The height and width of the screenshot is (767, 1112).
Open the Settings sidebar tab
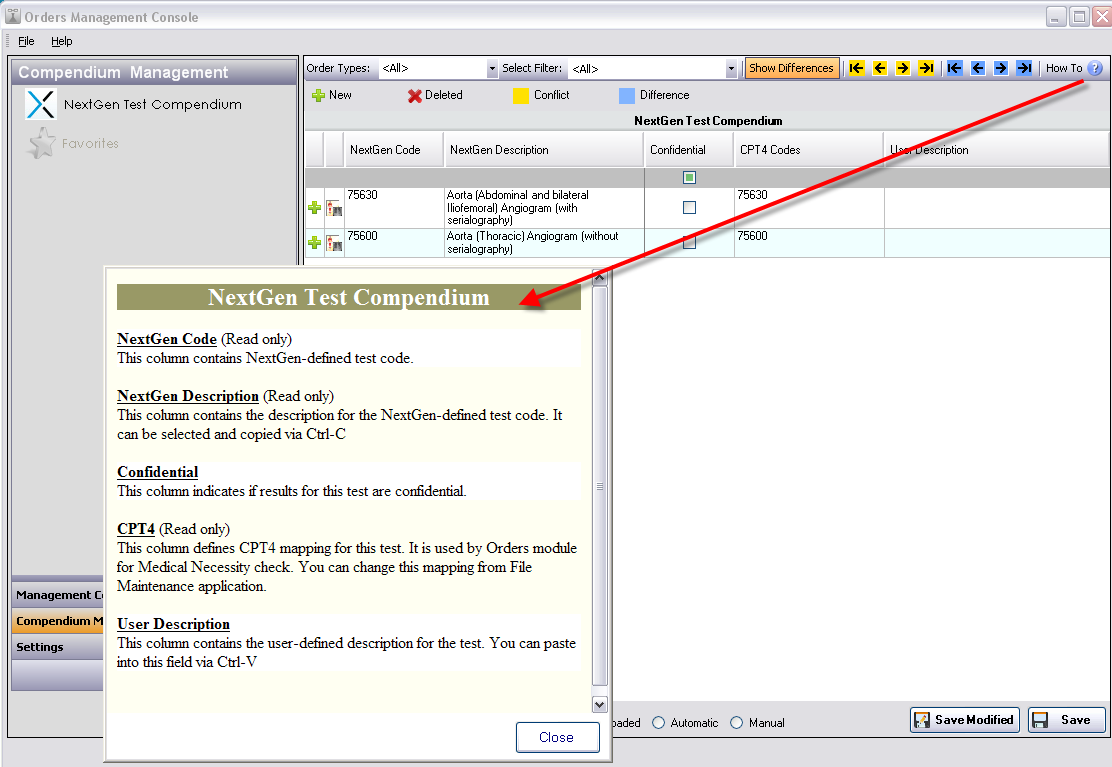pos(58,646)
